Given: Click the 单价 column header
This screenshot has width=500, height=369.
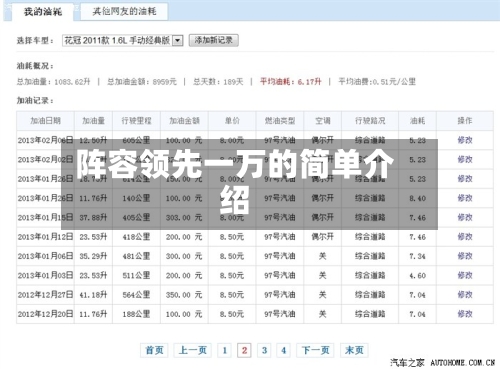Looking at the screenshot, I should (232, 121).
